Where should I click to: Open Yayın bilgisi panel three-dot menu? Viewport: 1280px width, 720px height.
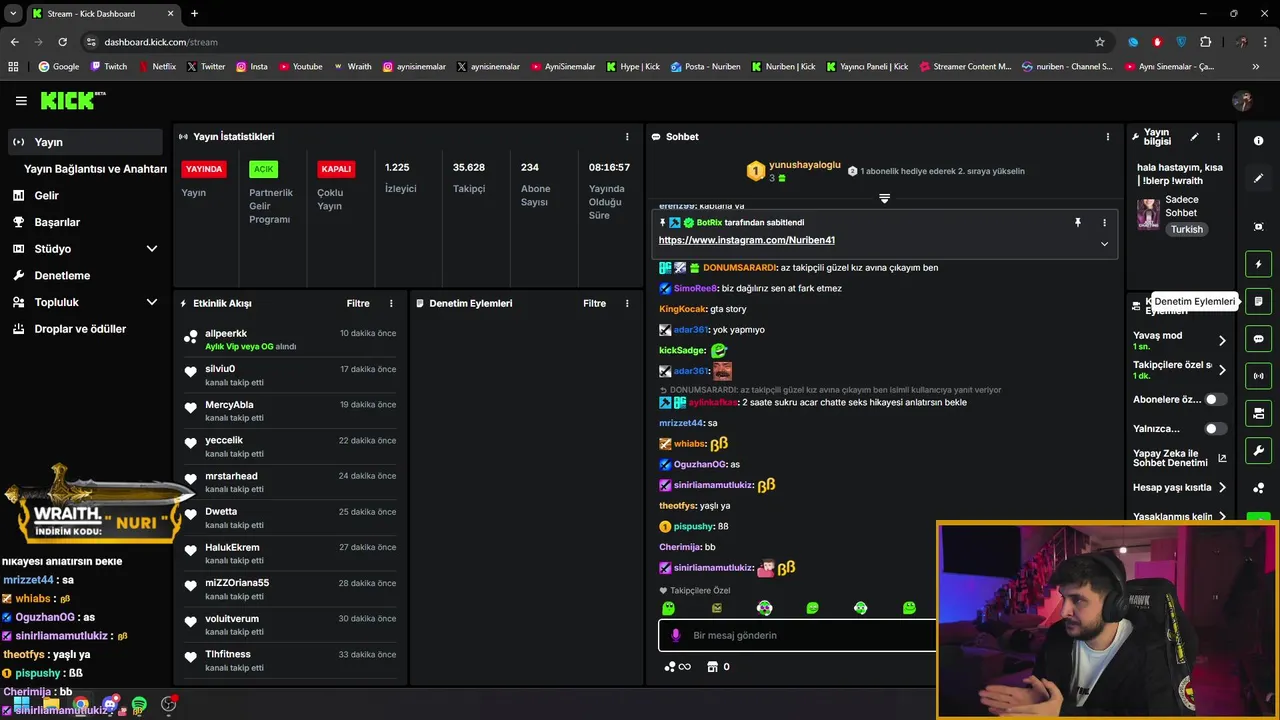[x=1218, y=137]
